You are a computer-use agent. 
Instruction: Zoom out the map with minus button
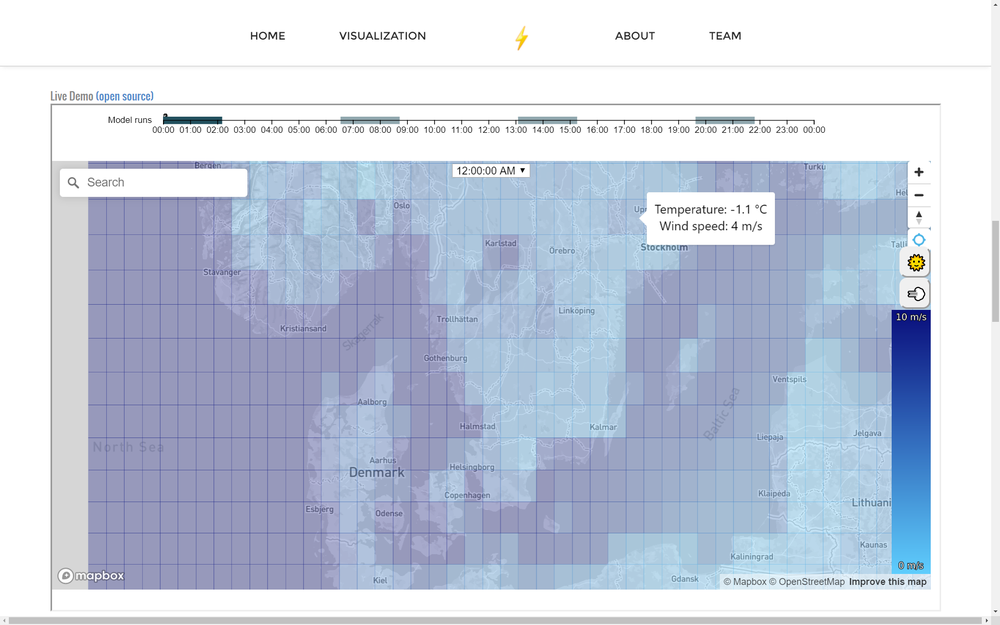click(918, 195)
